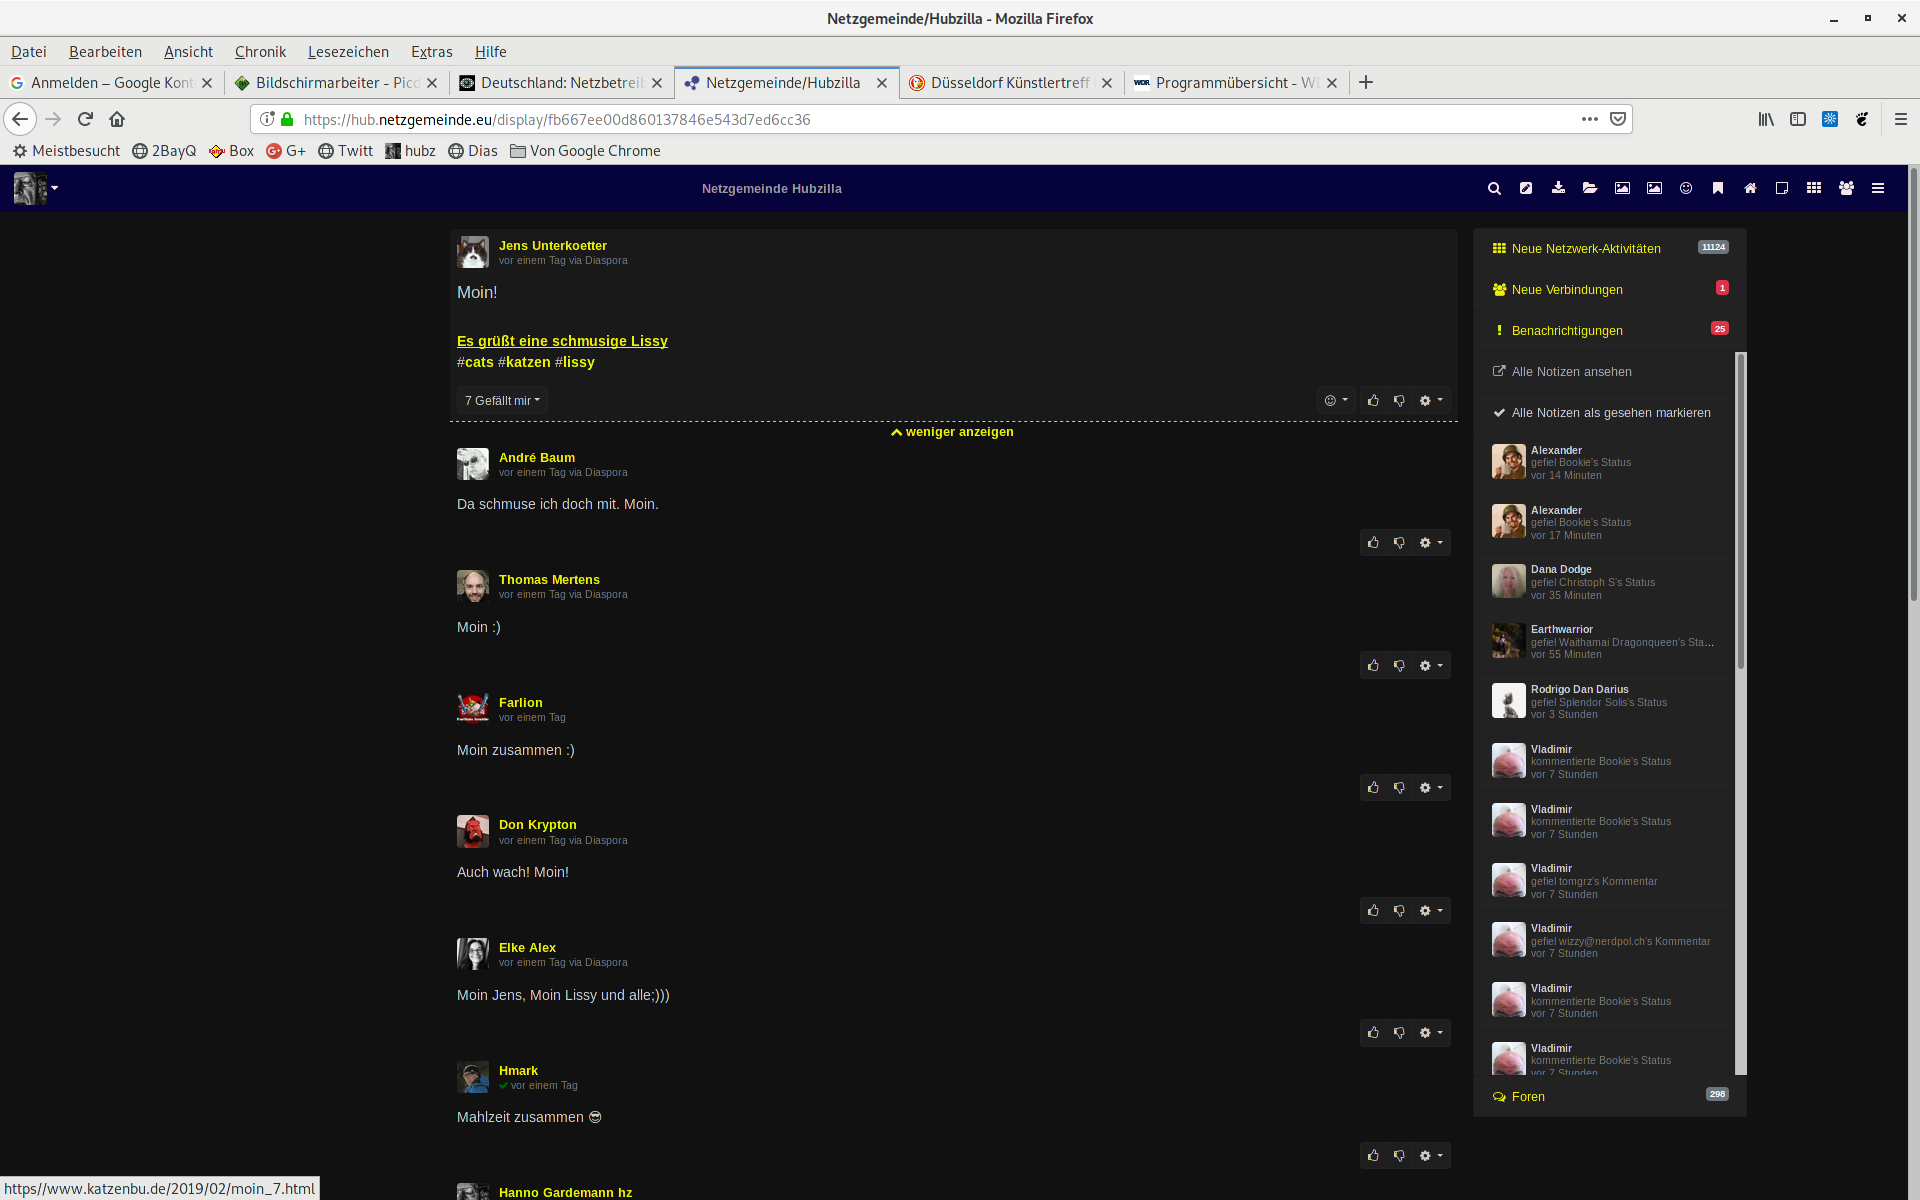Open Earthwarrior notification entry
This screenshot has height=1200, width=1920.
pyautogui.click(x=1604, y=642)
